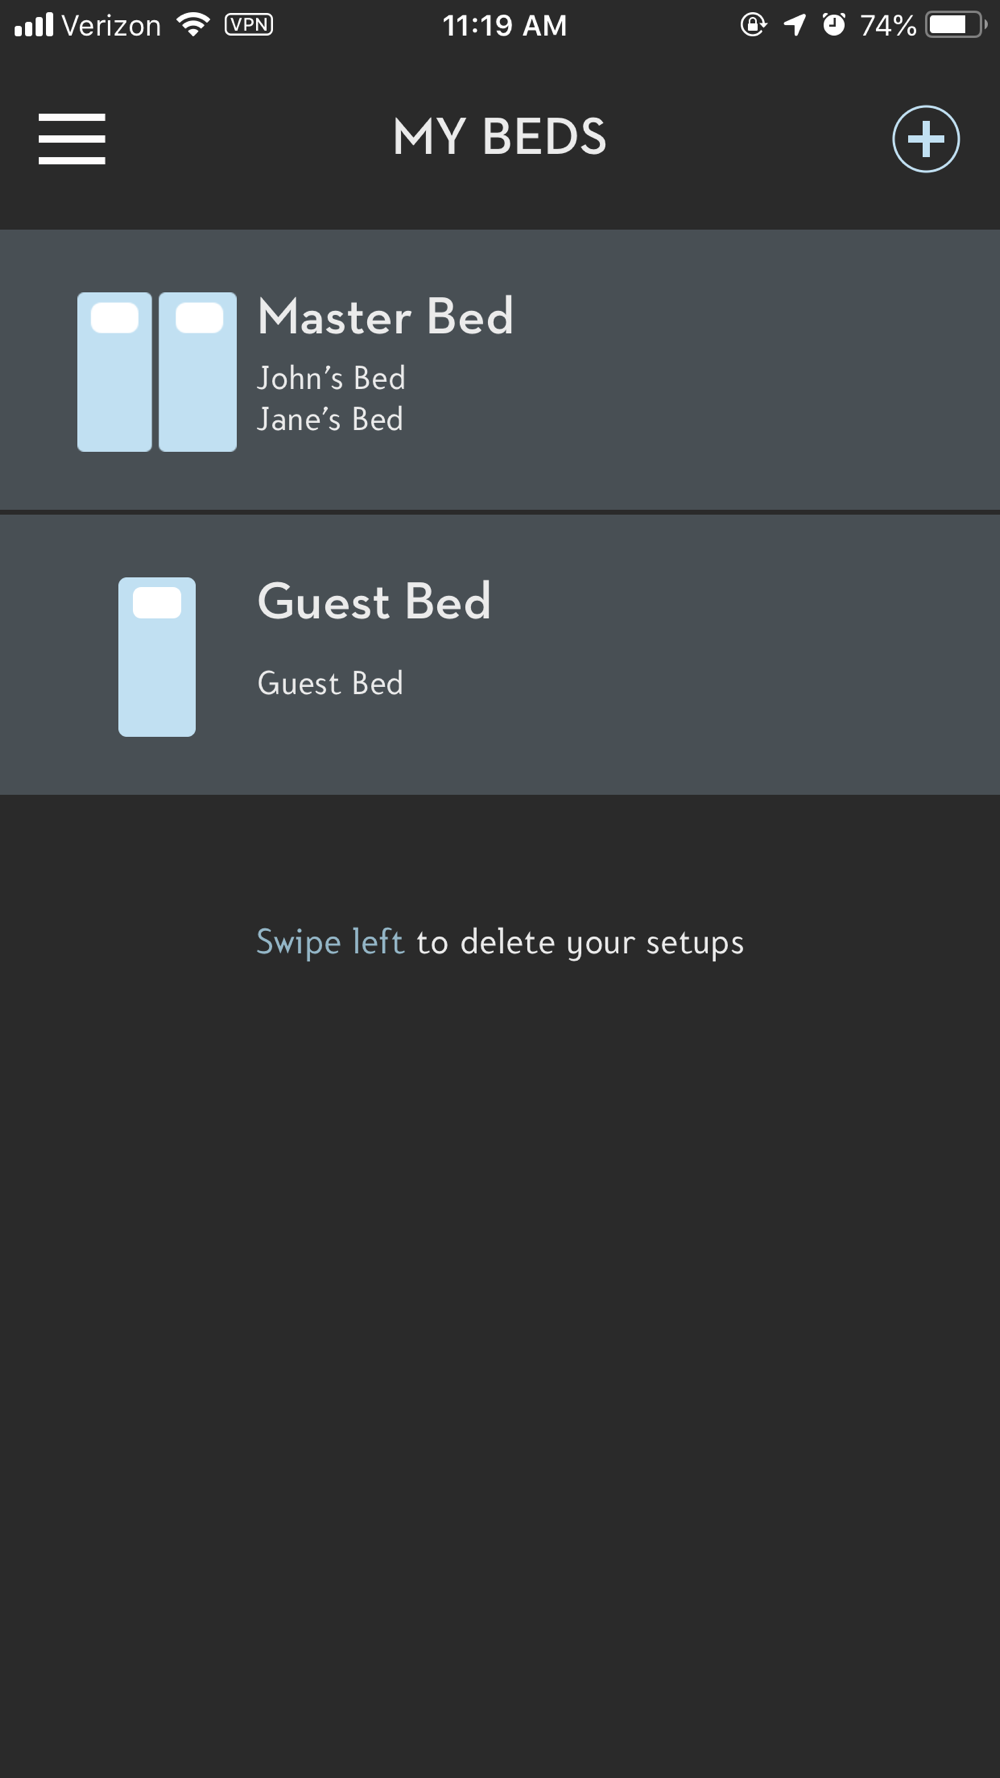Select the Master Bed right mattress icon
This screenshot has width=1000, height=1778.
198,372
